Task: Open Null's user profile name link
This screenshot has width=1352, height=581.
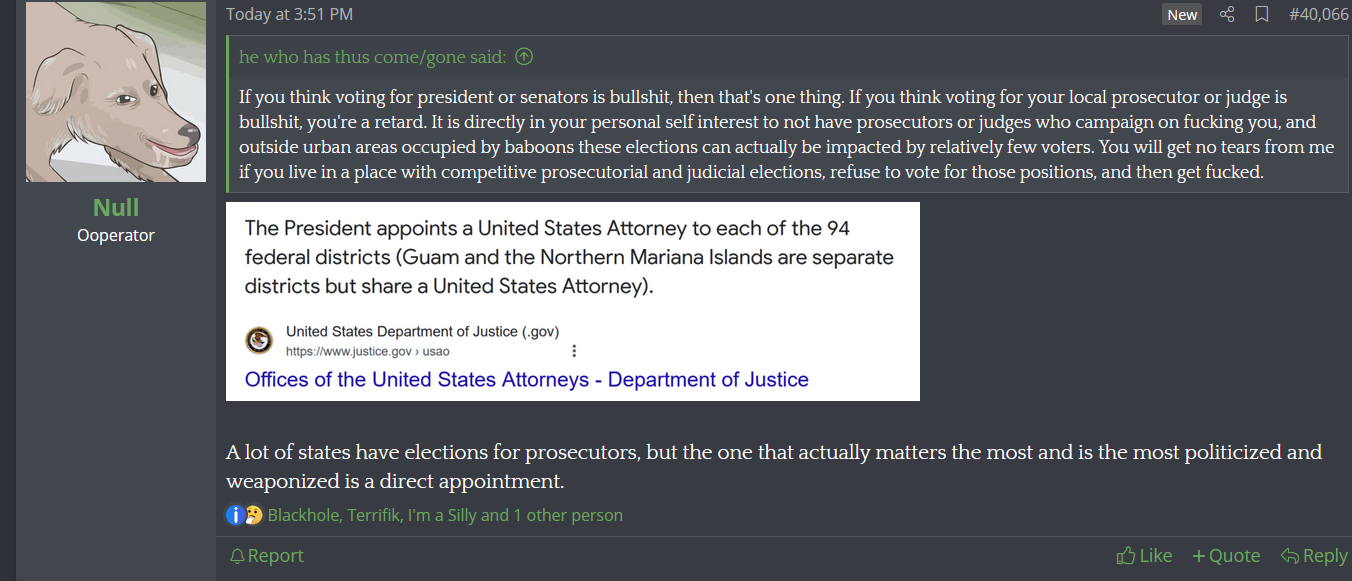Action: [x=116, y=208]
